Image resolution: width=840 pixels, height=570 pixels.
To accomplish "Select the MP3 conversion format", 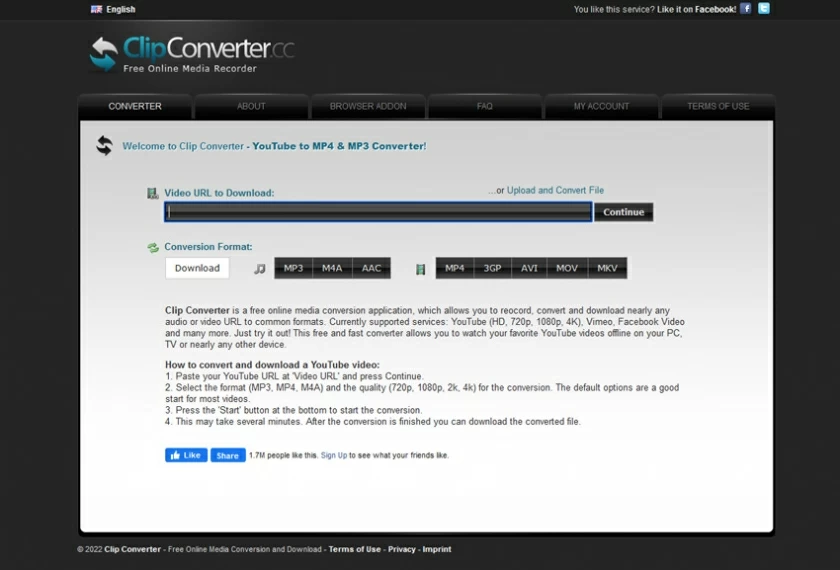I will pos(293,268).
